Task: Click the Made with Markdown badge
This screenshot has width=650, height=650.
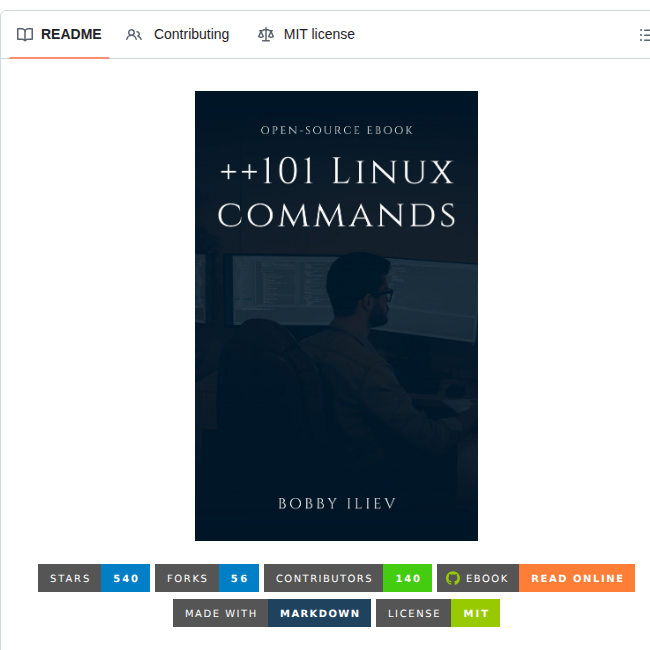Action: pos(272,613)
